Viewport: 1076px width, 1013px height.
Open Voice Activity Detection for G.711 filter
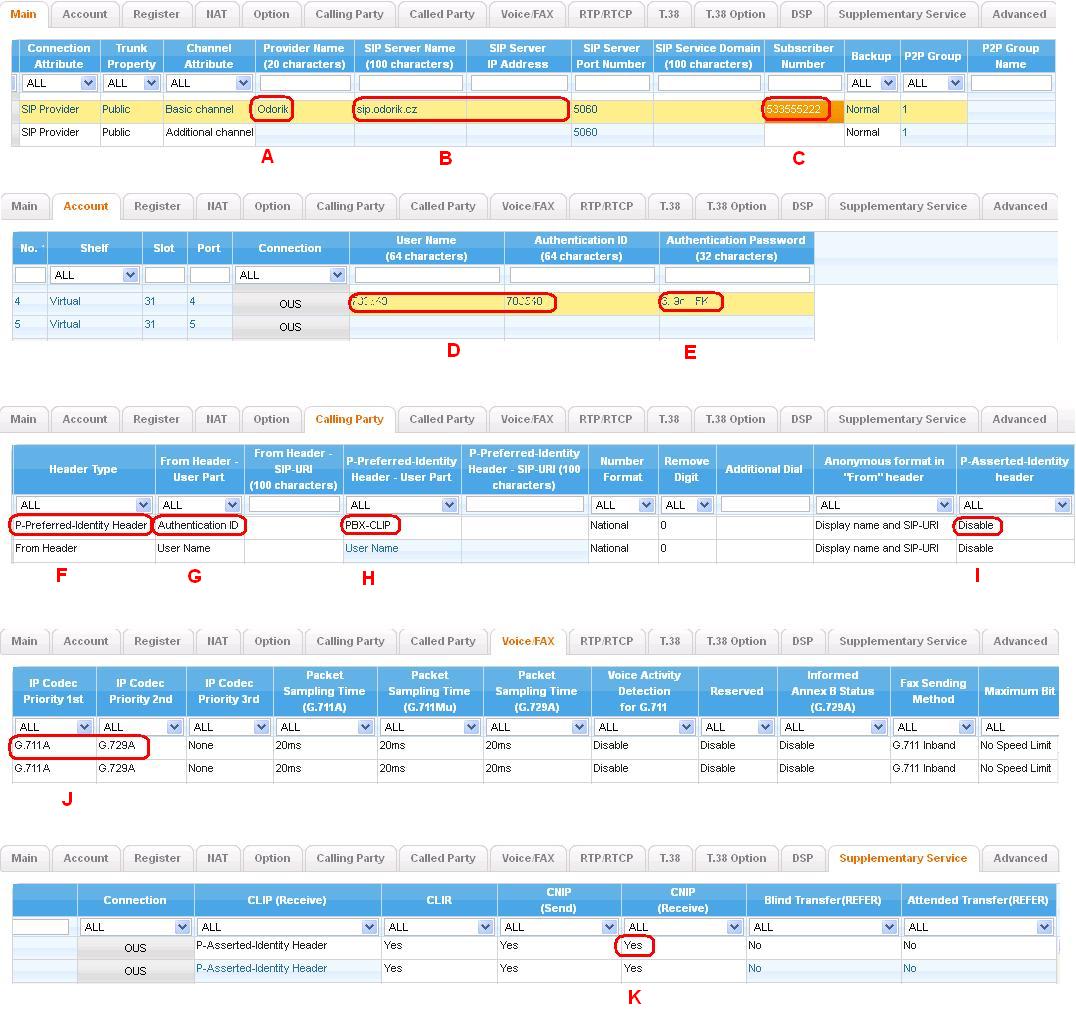644,727
